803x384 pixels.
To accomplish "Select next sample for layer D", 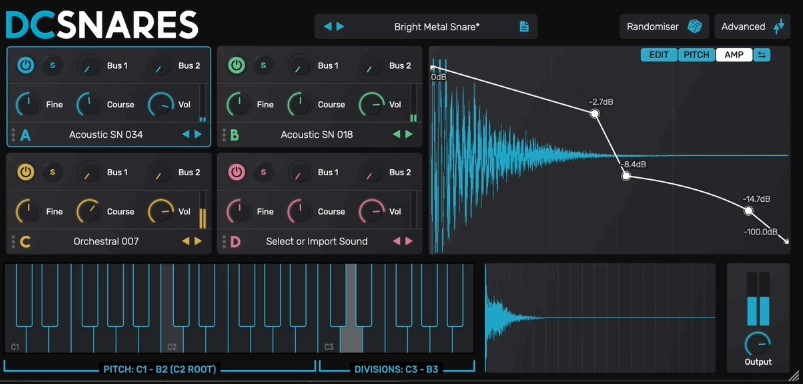I will pyautogui.click(x=409, y=241).
